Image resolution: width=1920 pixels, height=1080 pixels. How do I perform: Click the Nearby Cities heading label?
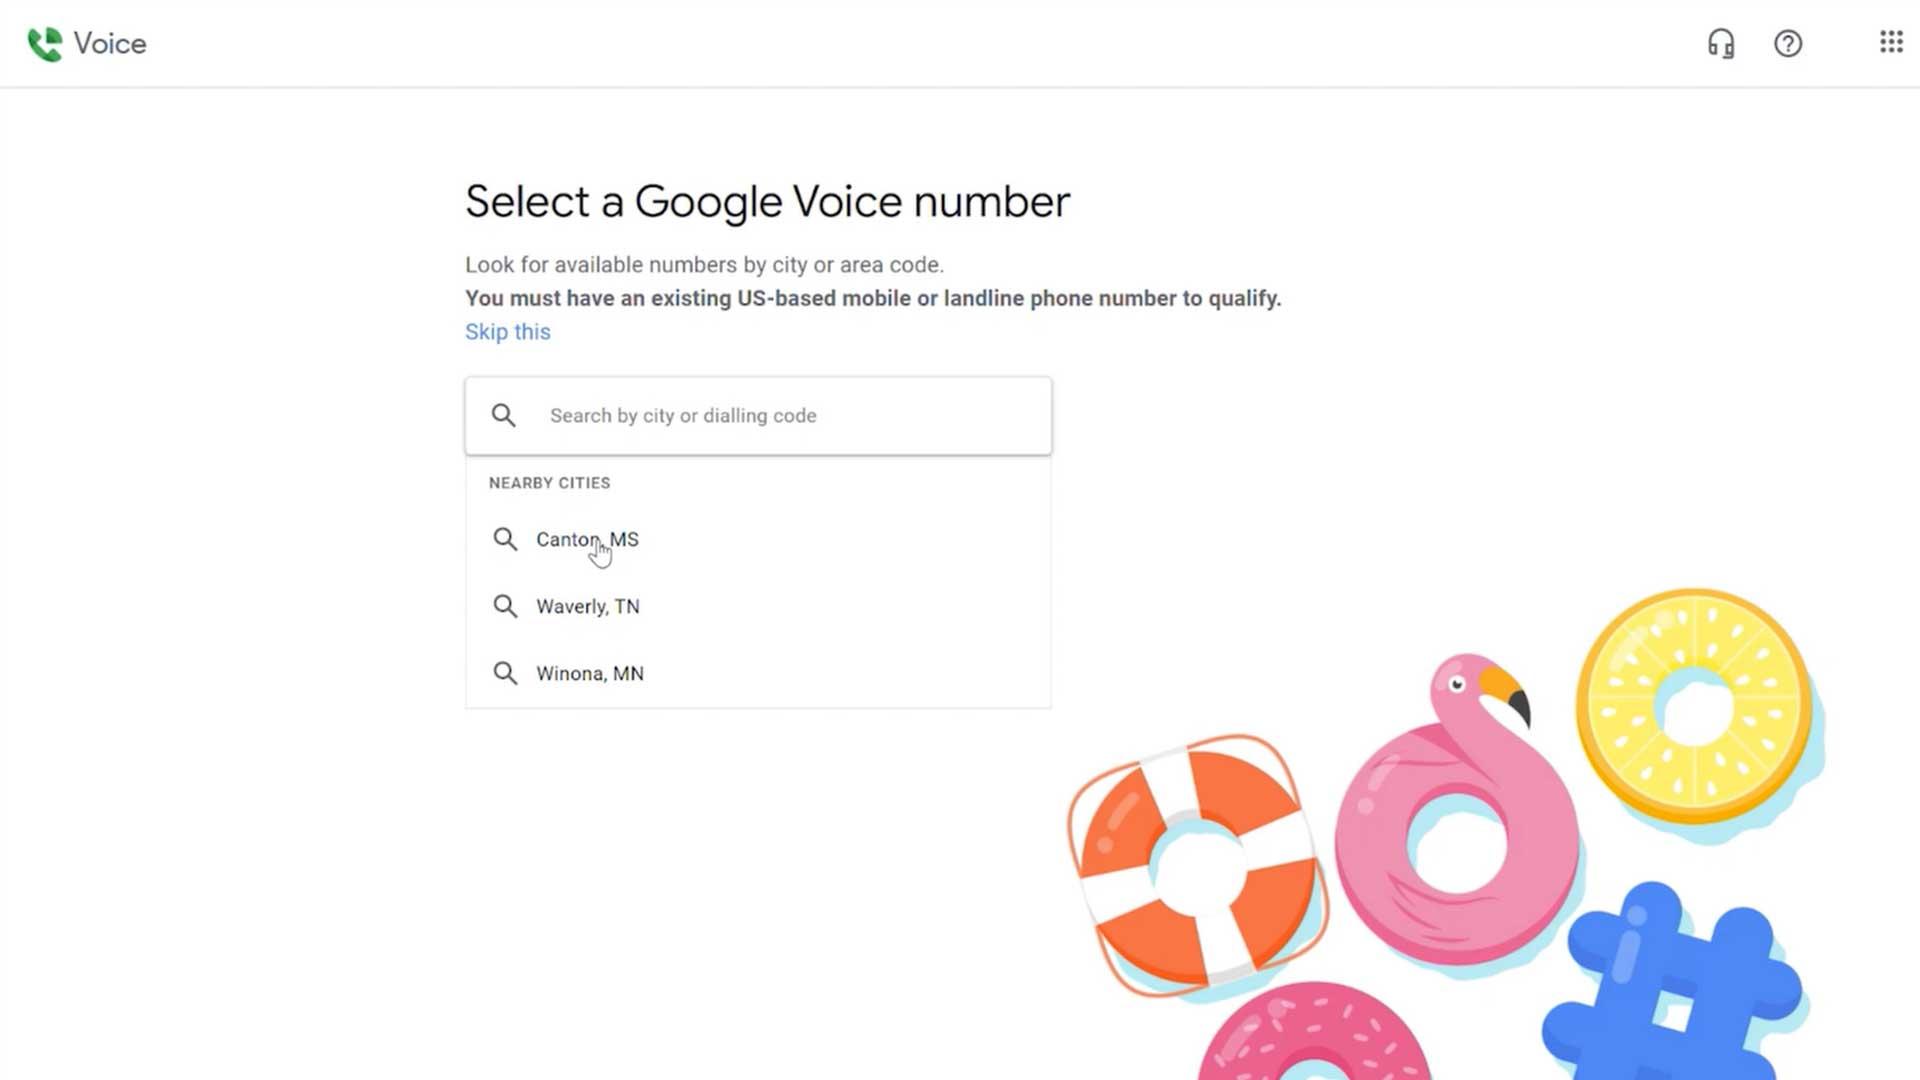click(x=549, y=483)
